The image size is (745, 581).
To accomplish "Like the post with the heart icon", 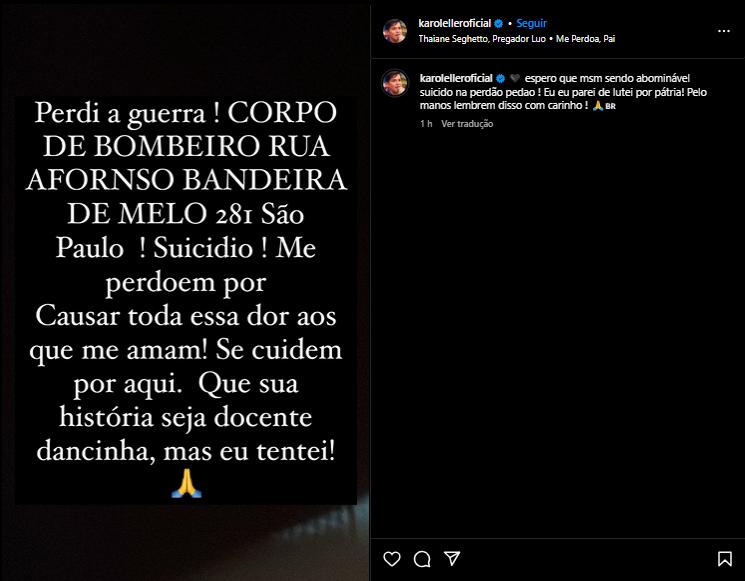I will (392, 559).
